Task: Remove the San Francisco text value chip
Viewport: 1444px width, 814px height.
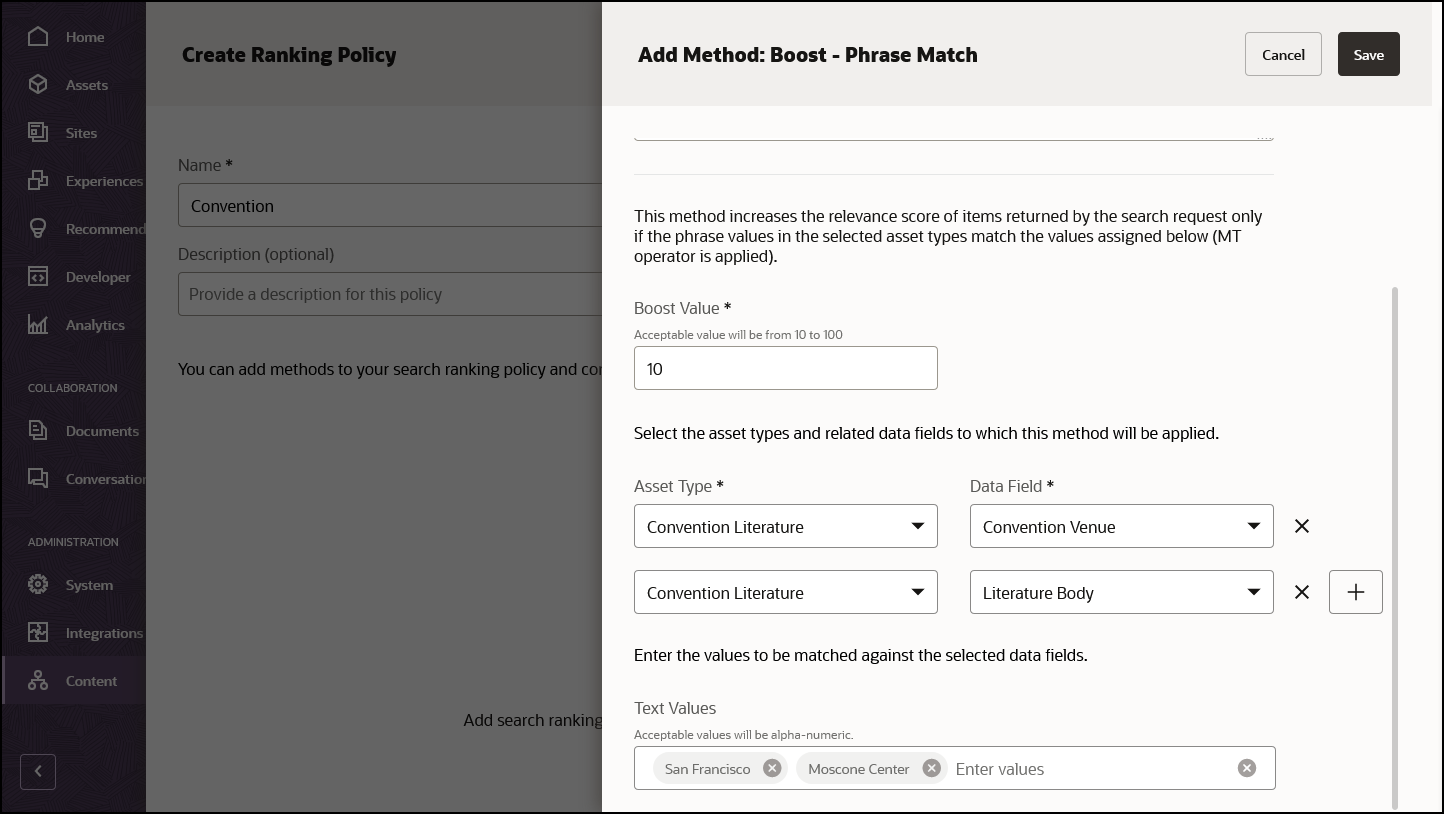Action: (x=772, y=768)
